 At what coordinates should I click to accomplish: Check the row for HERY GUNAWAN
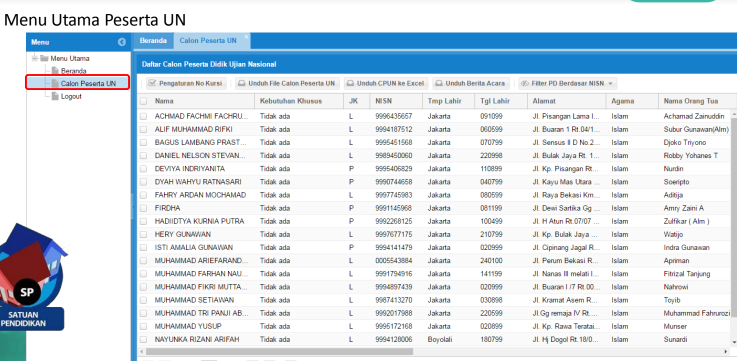pos(143,235)
